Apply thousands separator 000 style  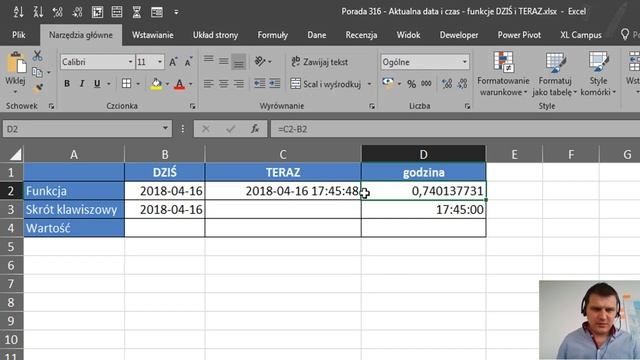coord(426,84)
